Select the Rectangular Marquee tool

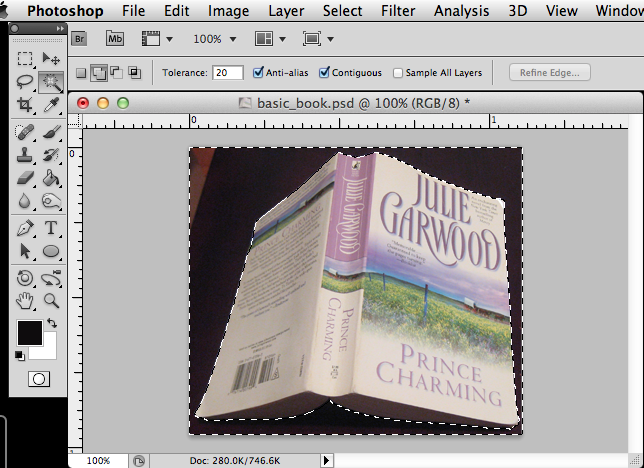tap(25, 59)
